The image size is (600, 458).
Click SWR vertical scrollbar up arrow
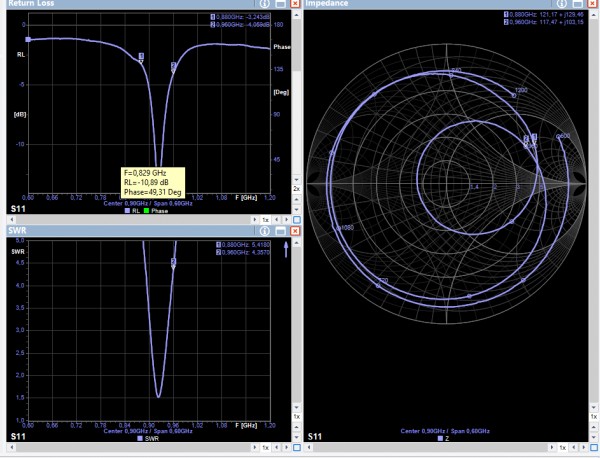tap(297, 242)
